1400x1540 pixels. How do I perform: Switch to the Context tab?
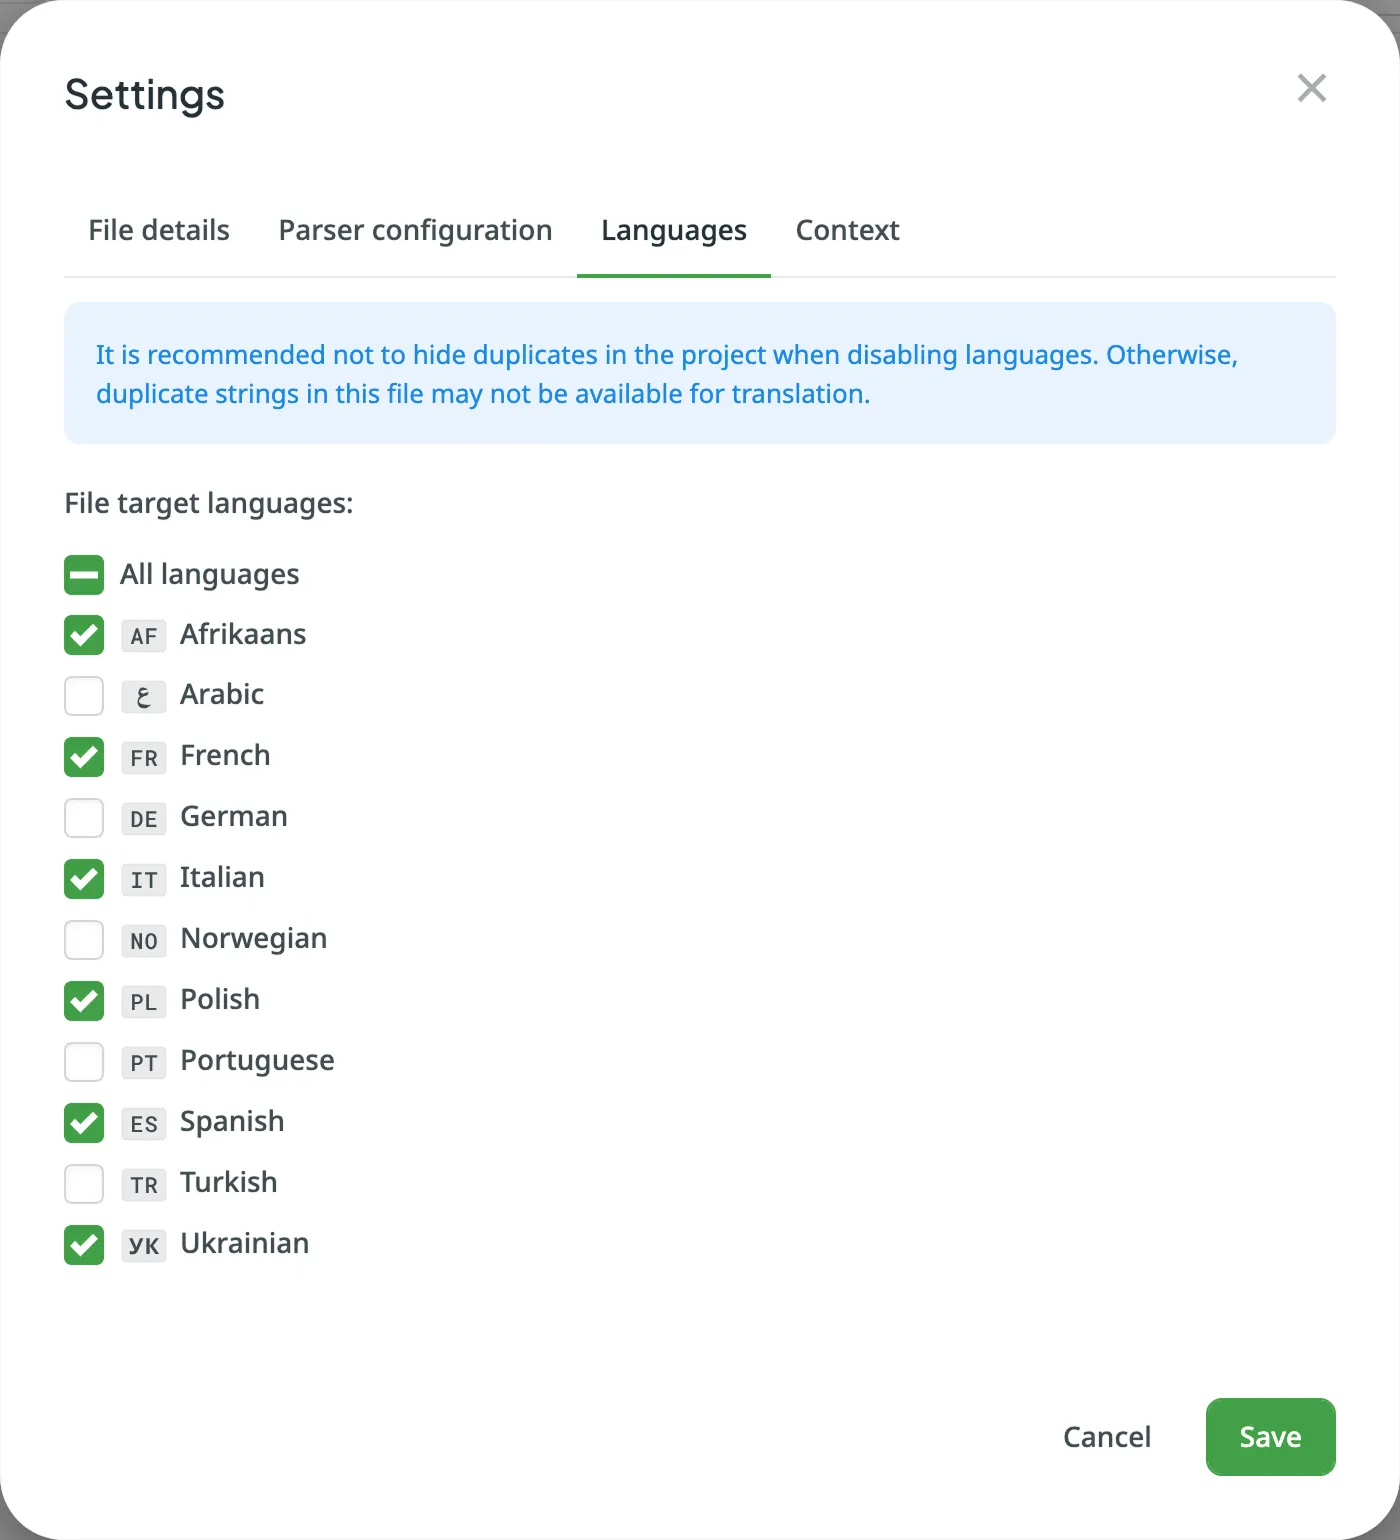(846, 231)
